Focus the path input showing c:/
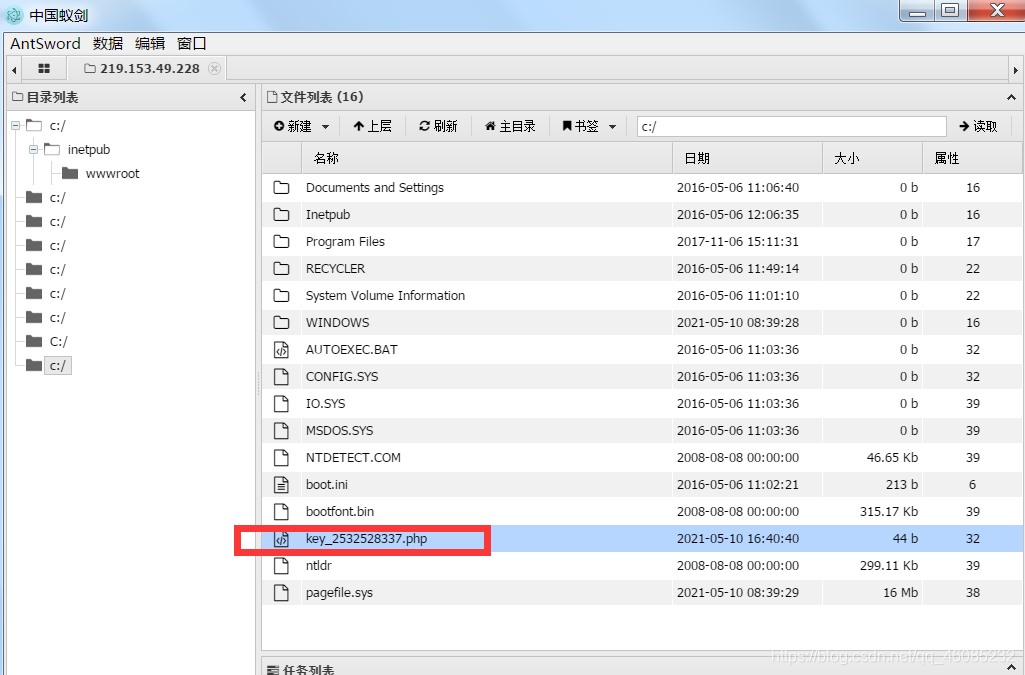 (792, 126)
